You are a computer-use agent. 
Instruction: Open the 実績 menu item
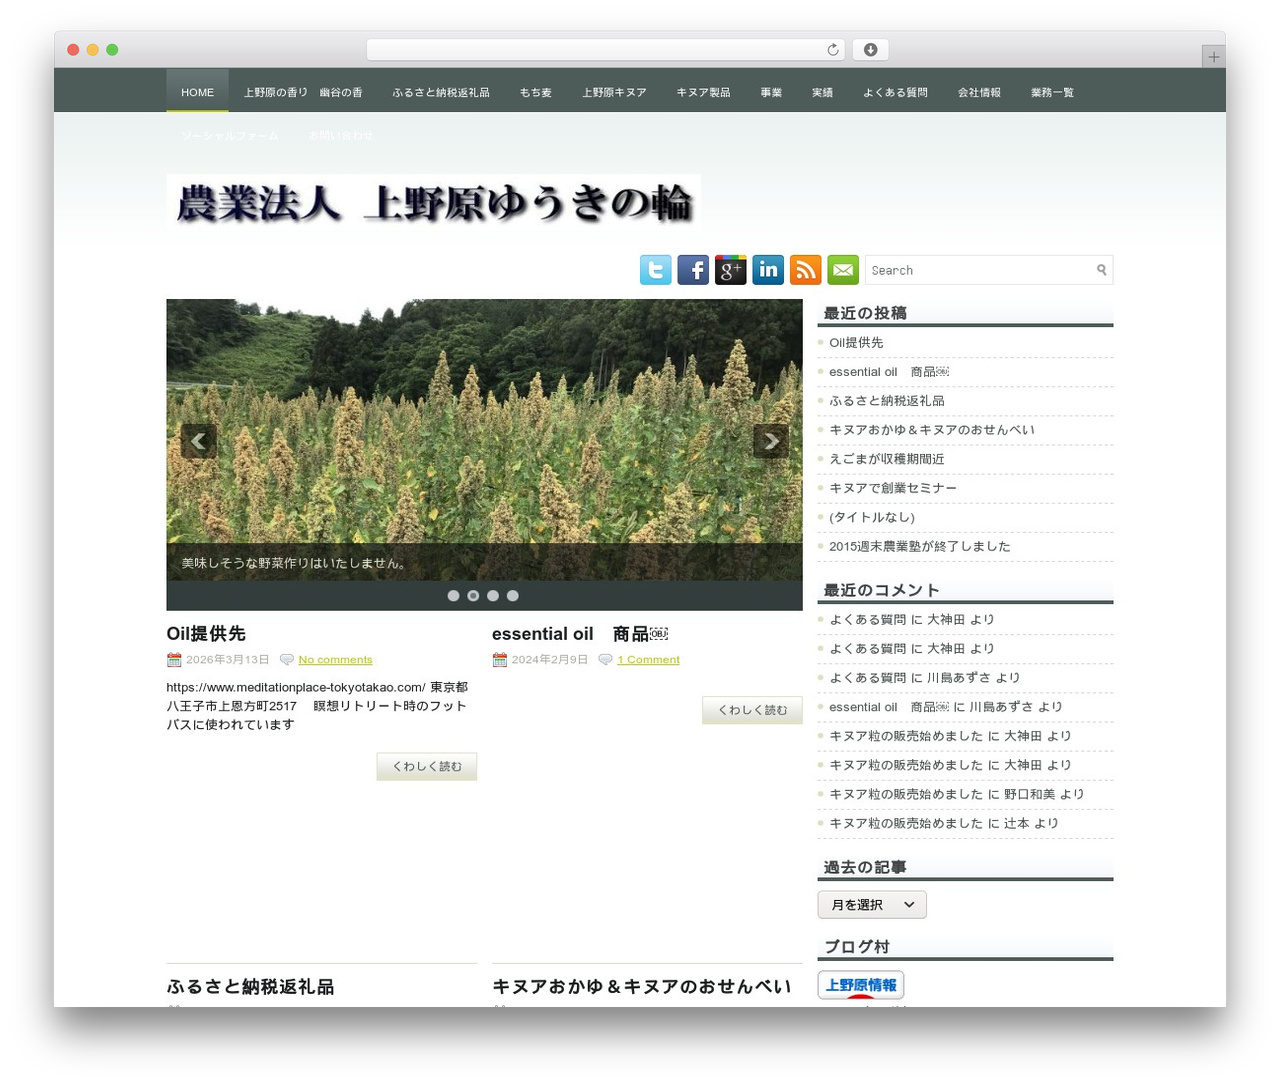[823, 92]
